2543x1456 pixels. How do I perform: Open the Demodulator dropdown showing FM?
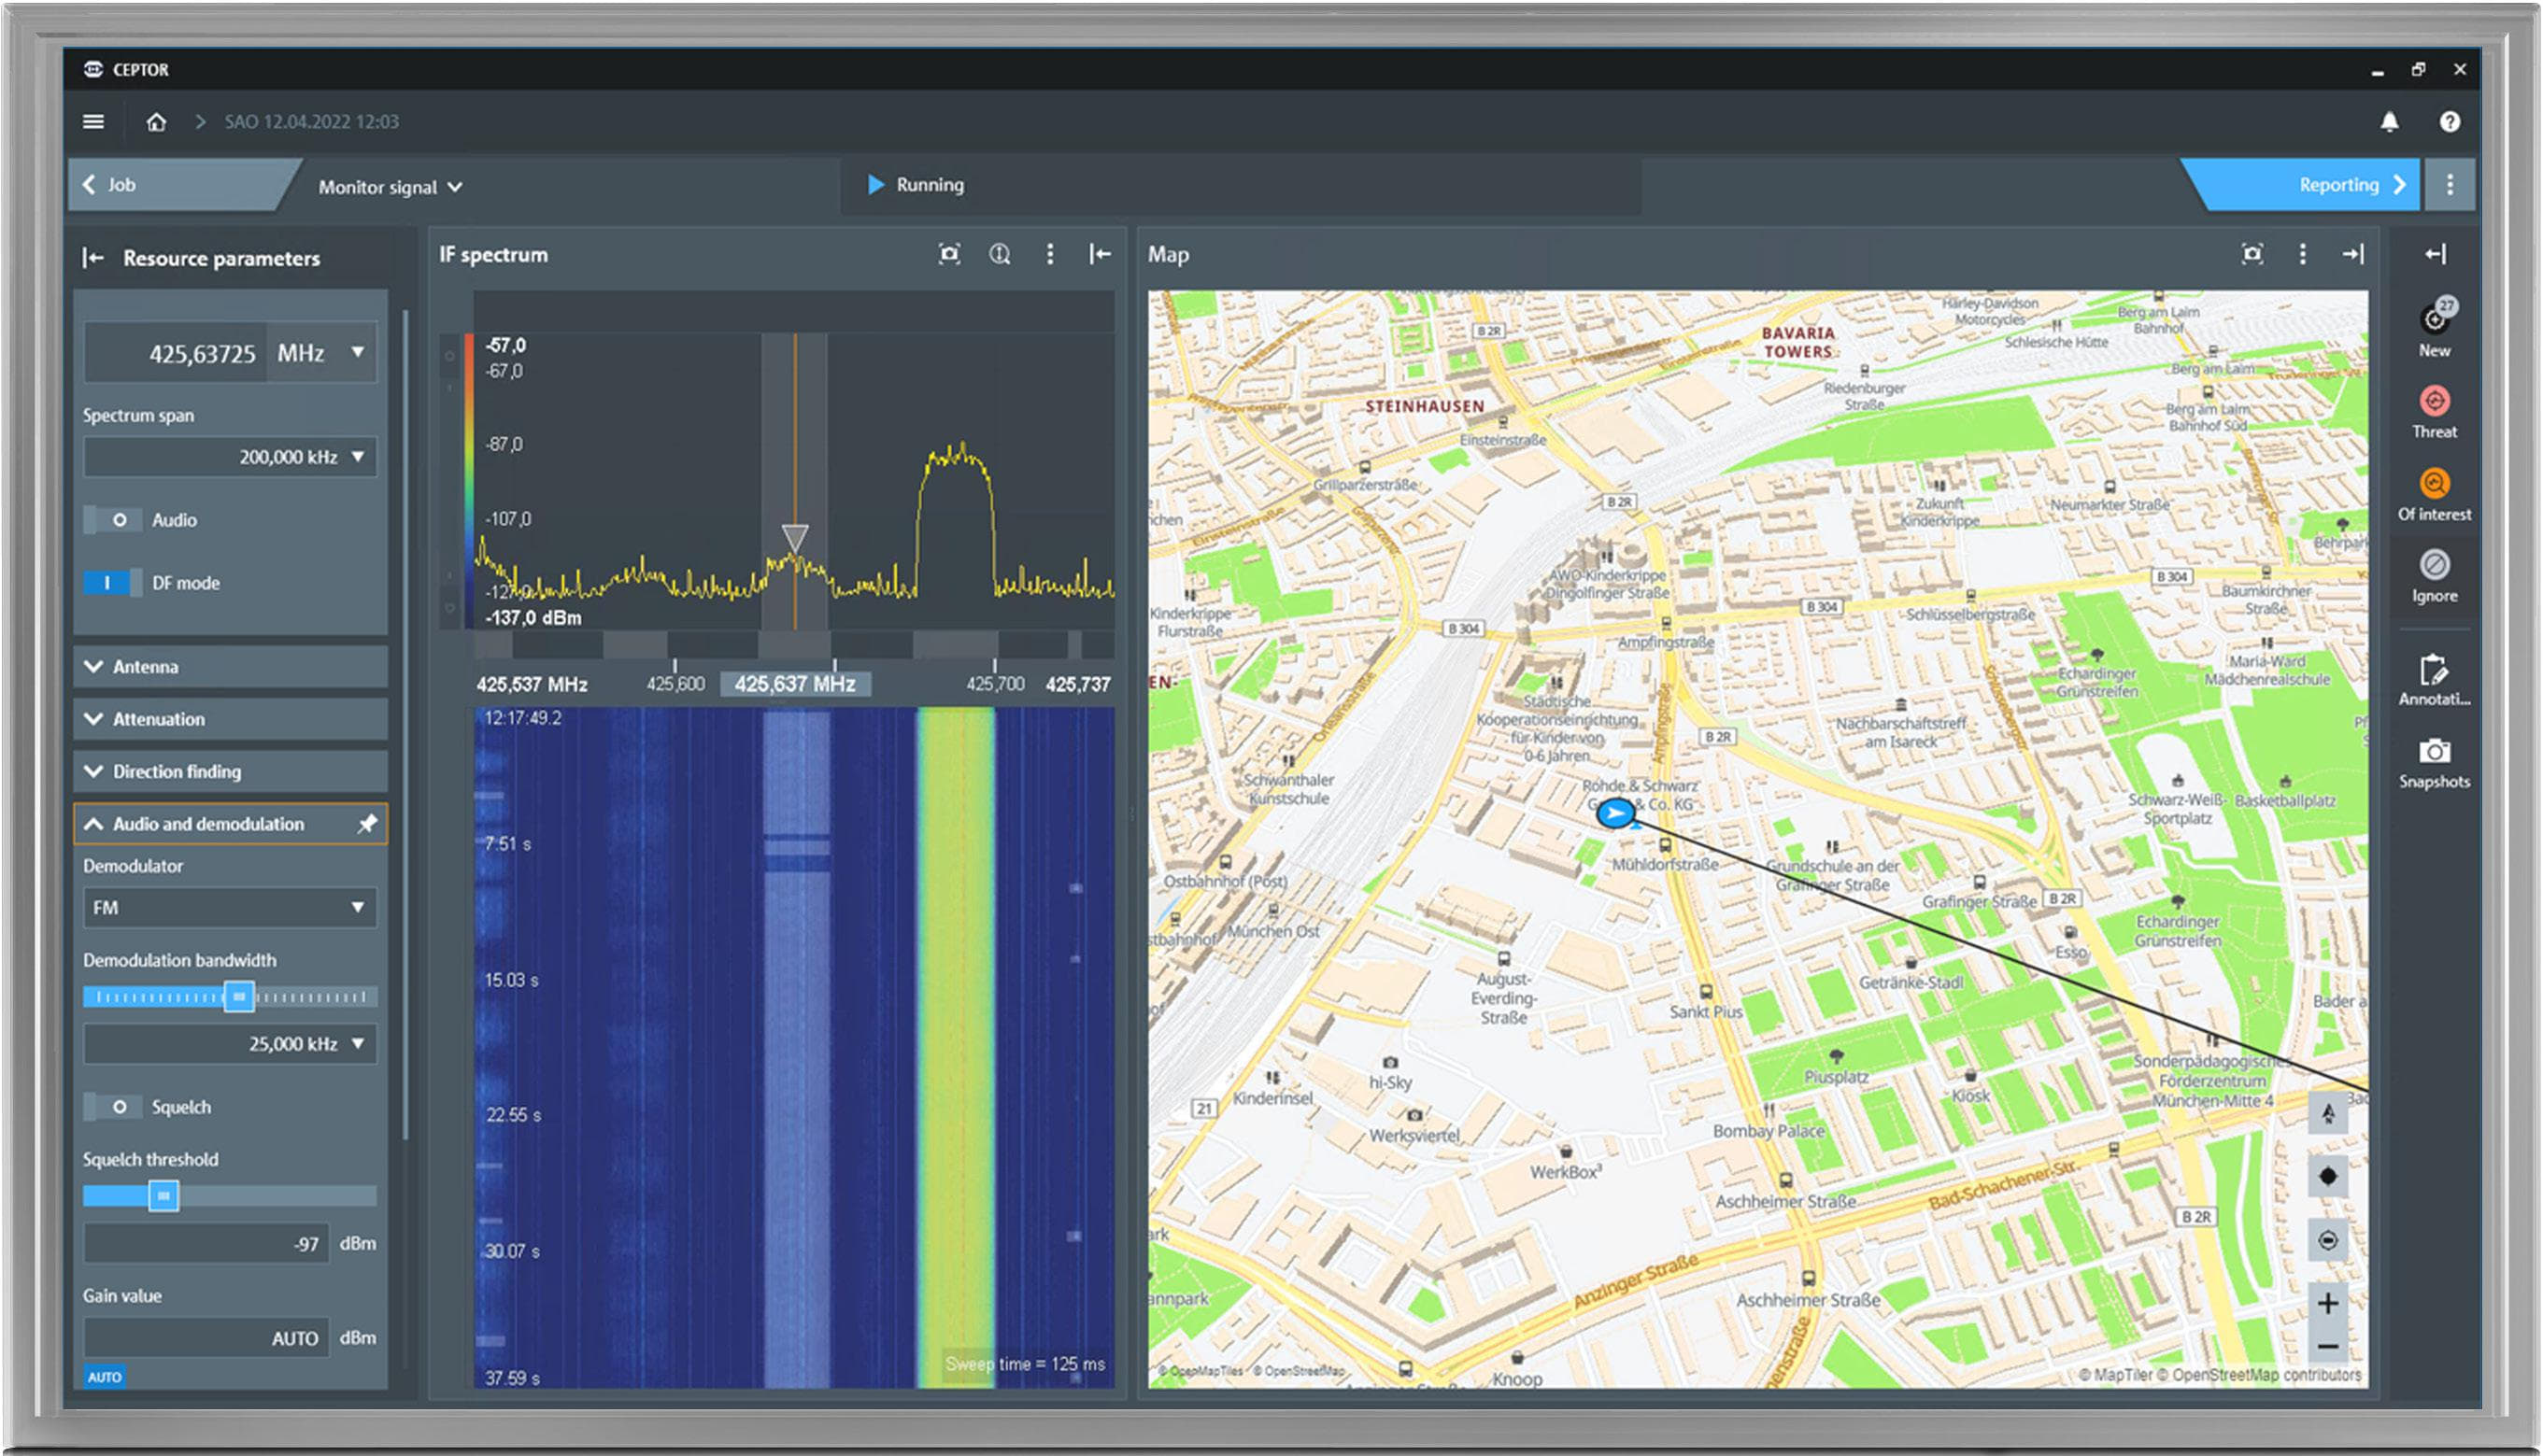[x=229, y=907]
